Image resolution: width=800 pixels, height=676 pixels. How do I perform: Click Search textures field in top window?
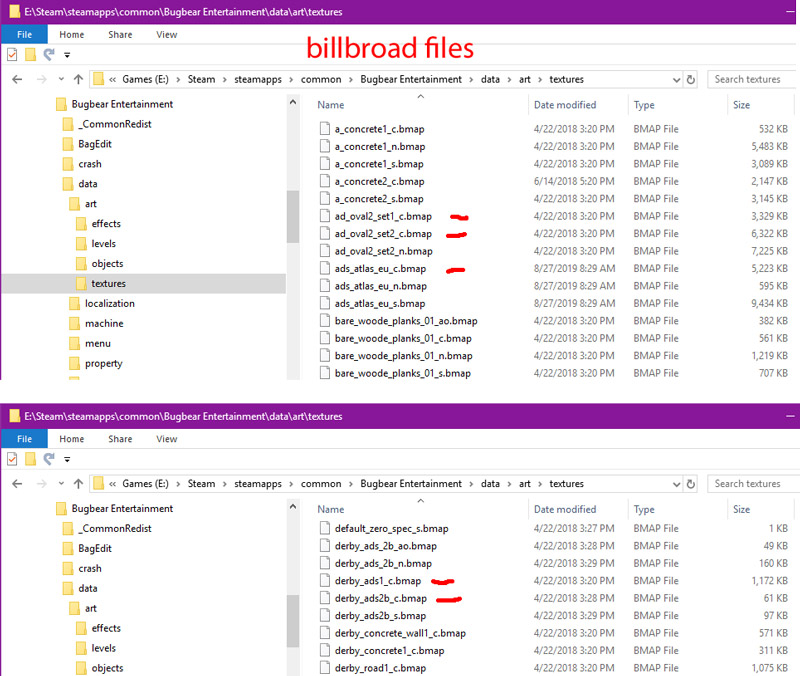click(753, 79)
